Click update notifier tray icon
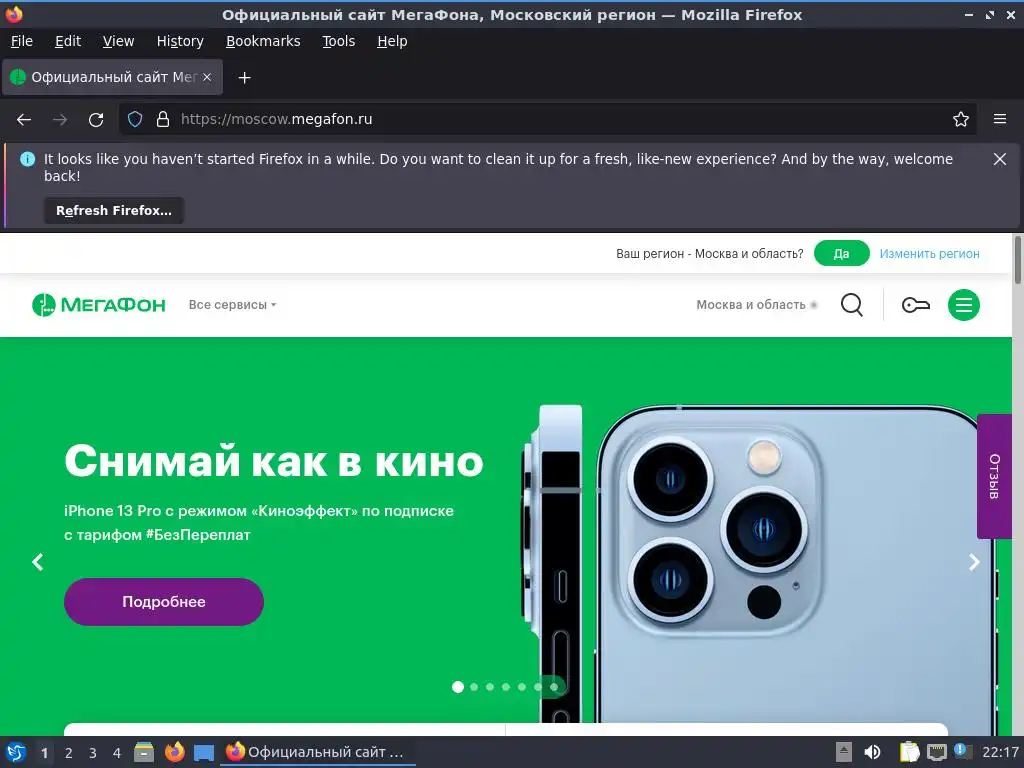The width and height of the screenshot is (1024, 768). click(x=963, y=751)
